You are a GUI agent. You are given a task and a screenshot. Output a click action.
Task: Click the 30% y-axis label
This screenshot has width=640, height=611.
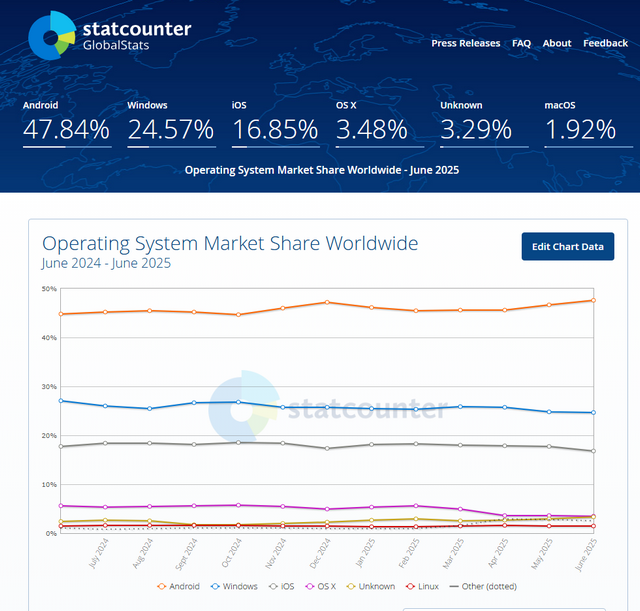49,387
